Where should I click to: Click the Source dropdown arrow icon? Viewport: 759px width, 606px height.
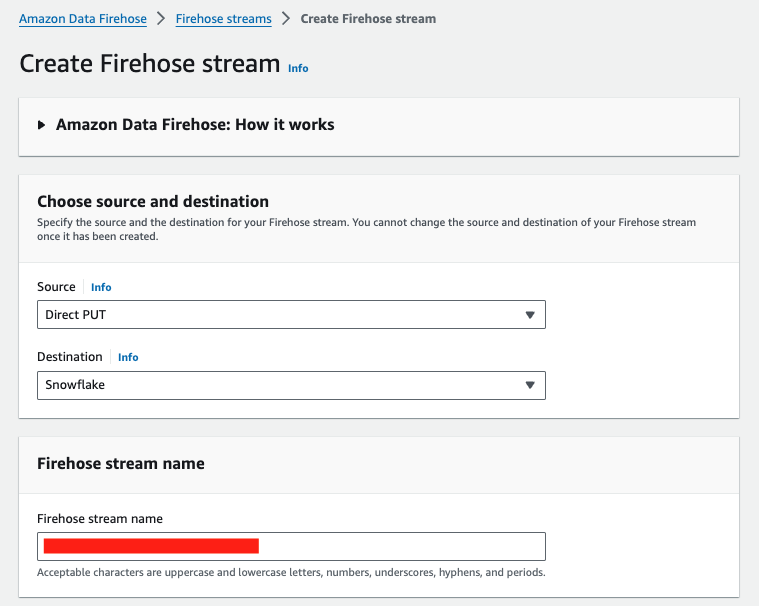530,315
